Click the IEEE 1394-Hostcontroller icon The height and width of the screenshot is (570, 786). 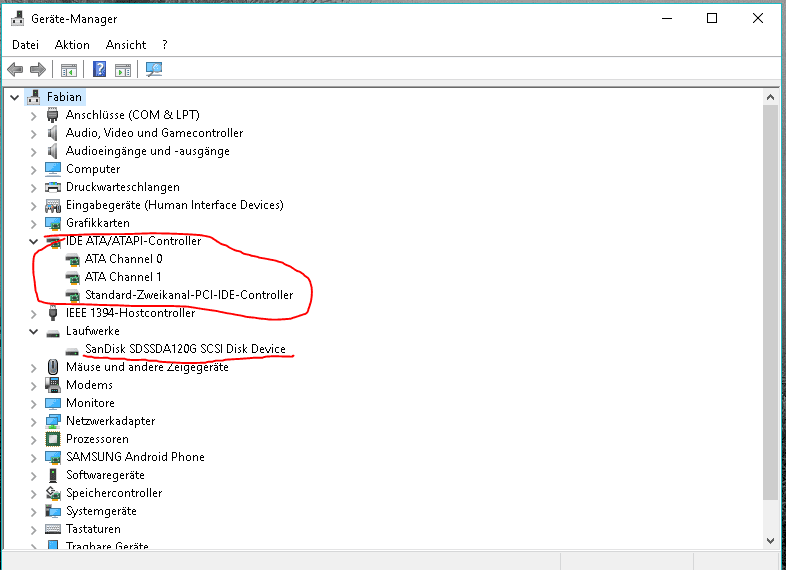click(53, 313)
